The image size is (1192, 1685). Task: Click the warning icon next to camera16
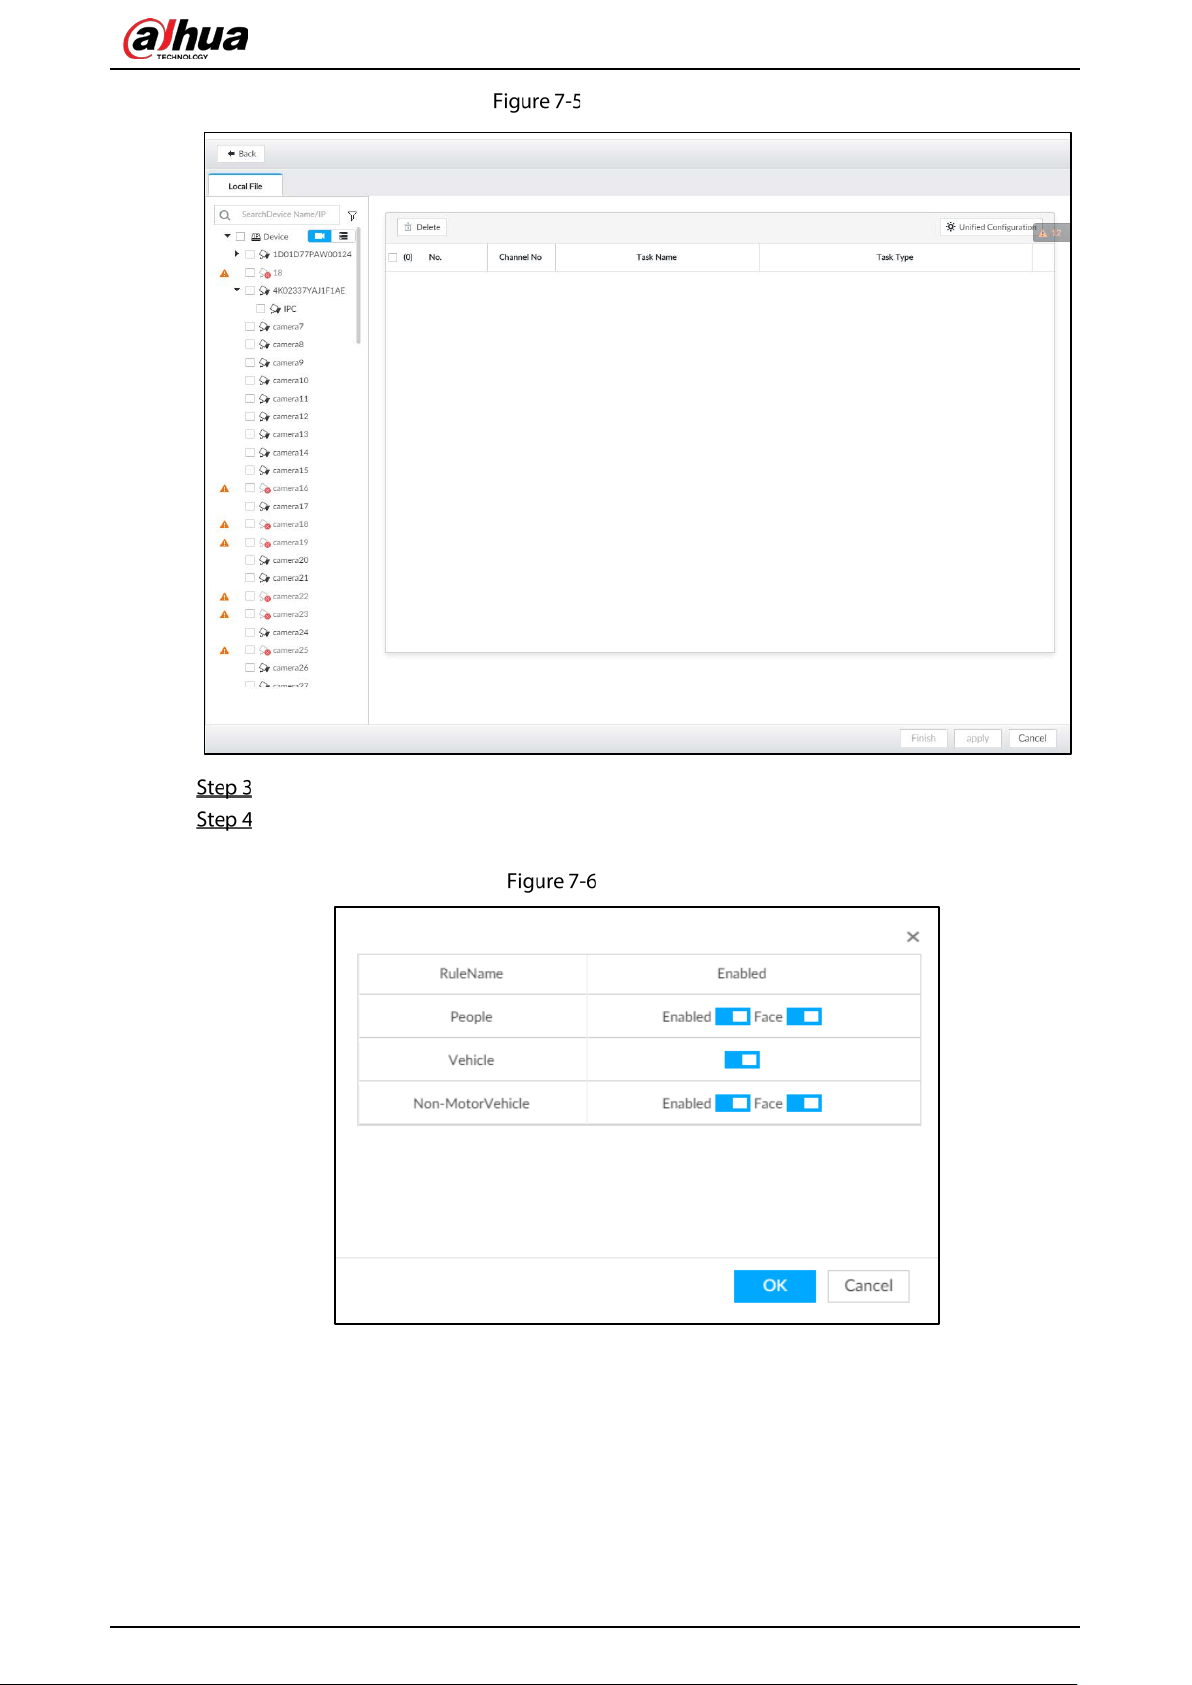[x=224, y=489]
